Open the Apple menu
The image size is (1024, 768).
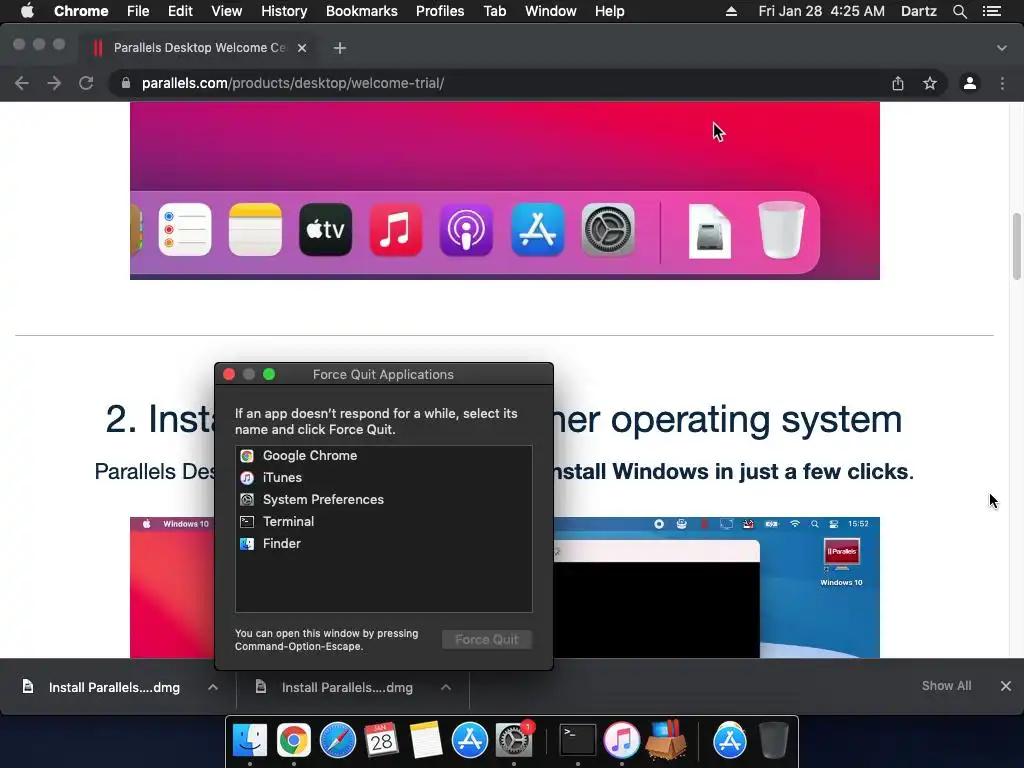coord(27,11)
